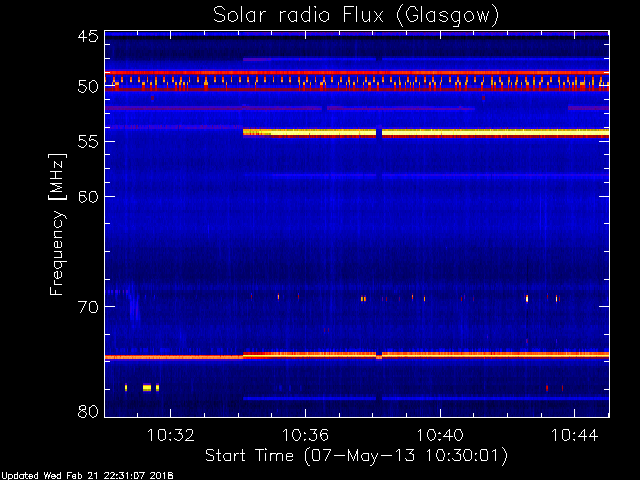
Task: Click the 'Updated Wed Feb 21 22:31:07 2018' timestamp
Action: (87, 476)
